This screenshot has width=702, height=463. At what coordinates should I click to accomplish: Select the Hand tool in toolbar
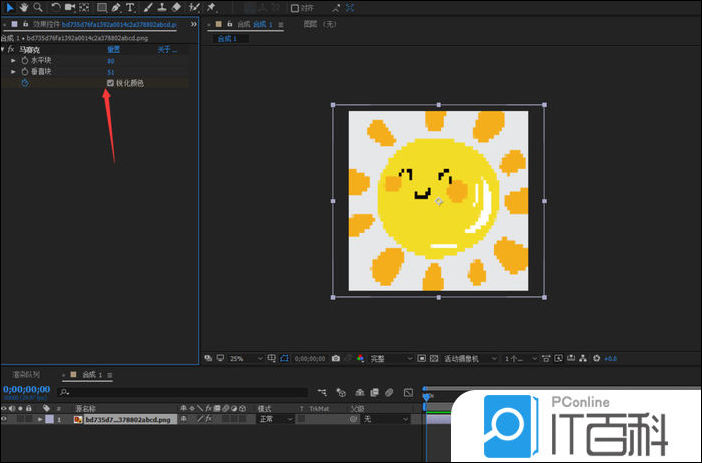click(24, 7)
